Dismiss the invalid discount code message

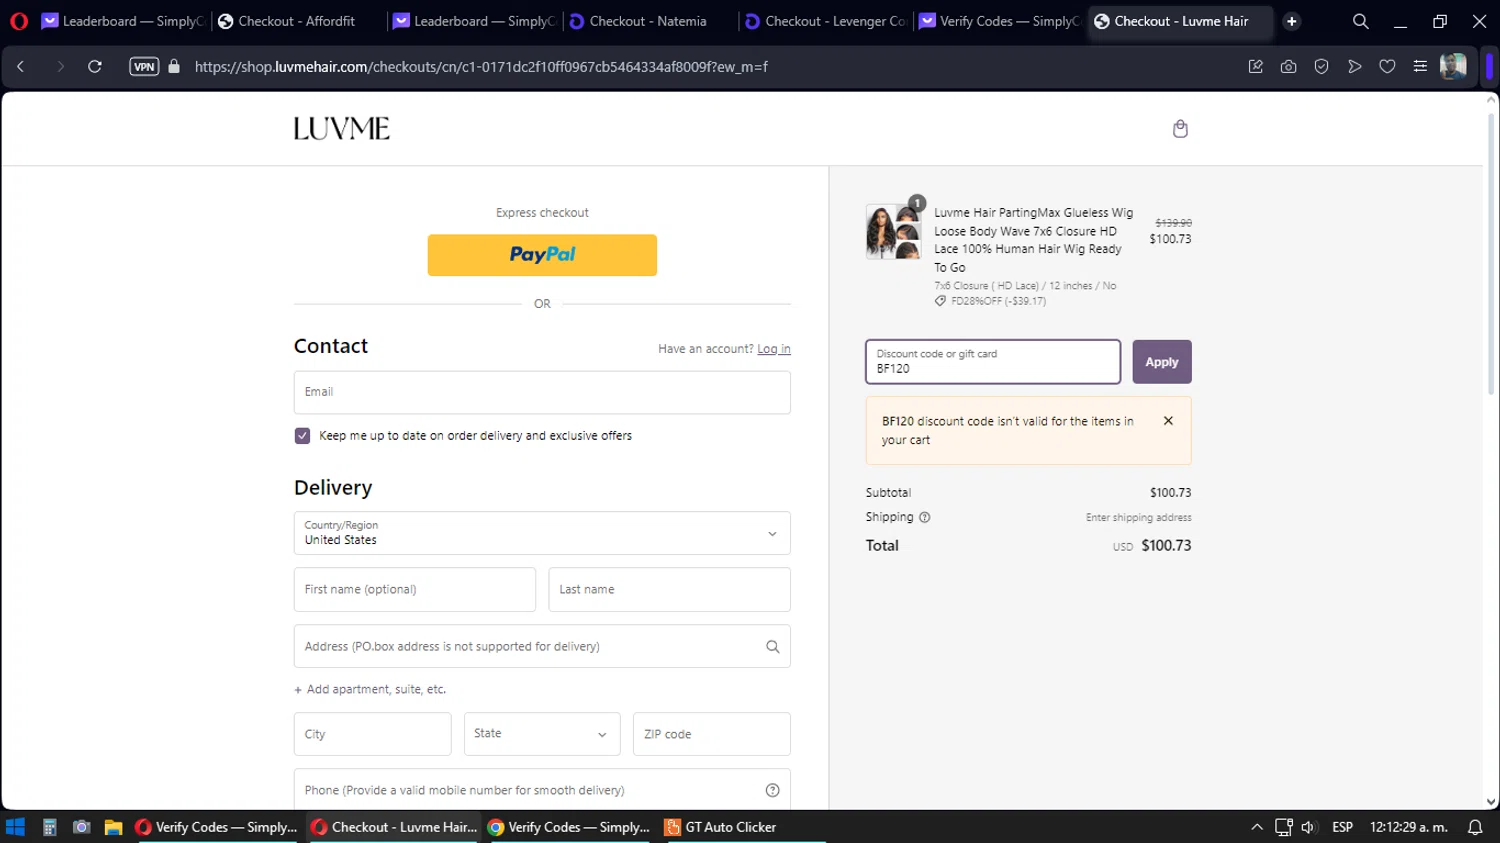click(1168, 421)
